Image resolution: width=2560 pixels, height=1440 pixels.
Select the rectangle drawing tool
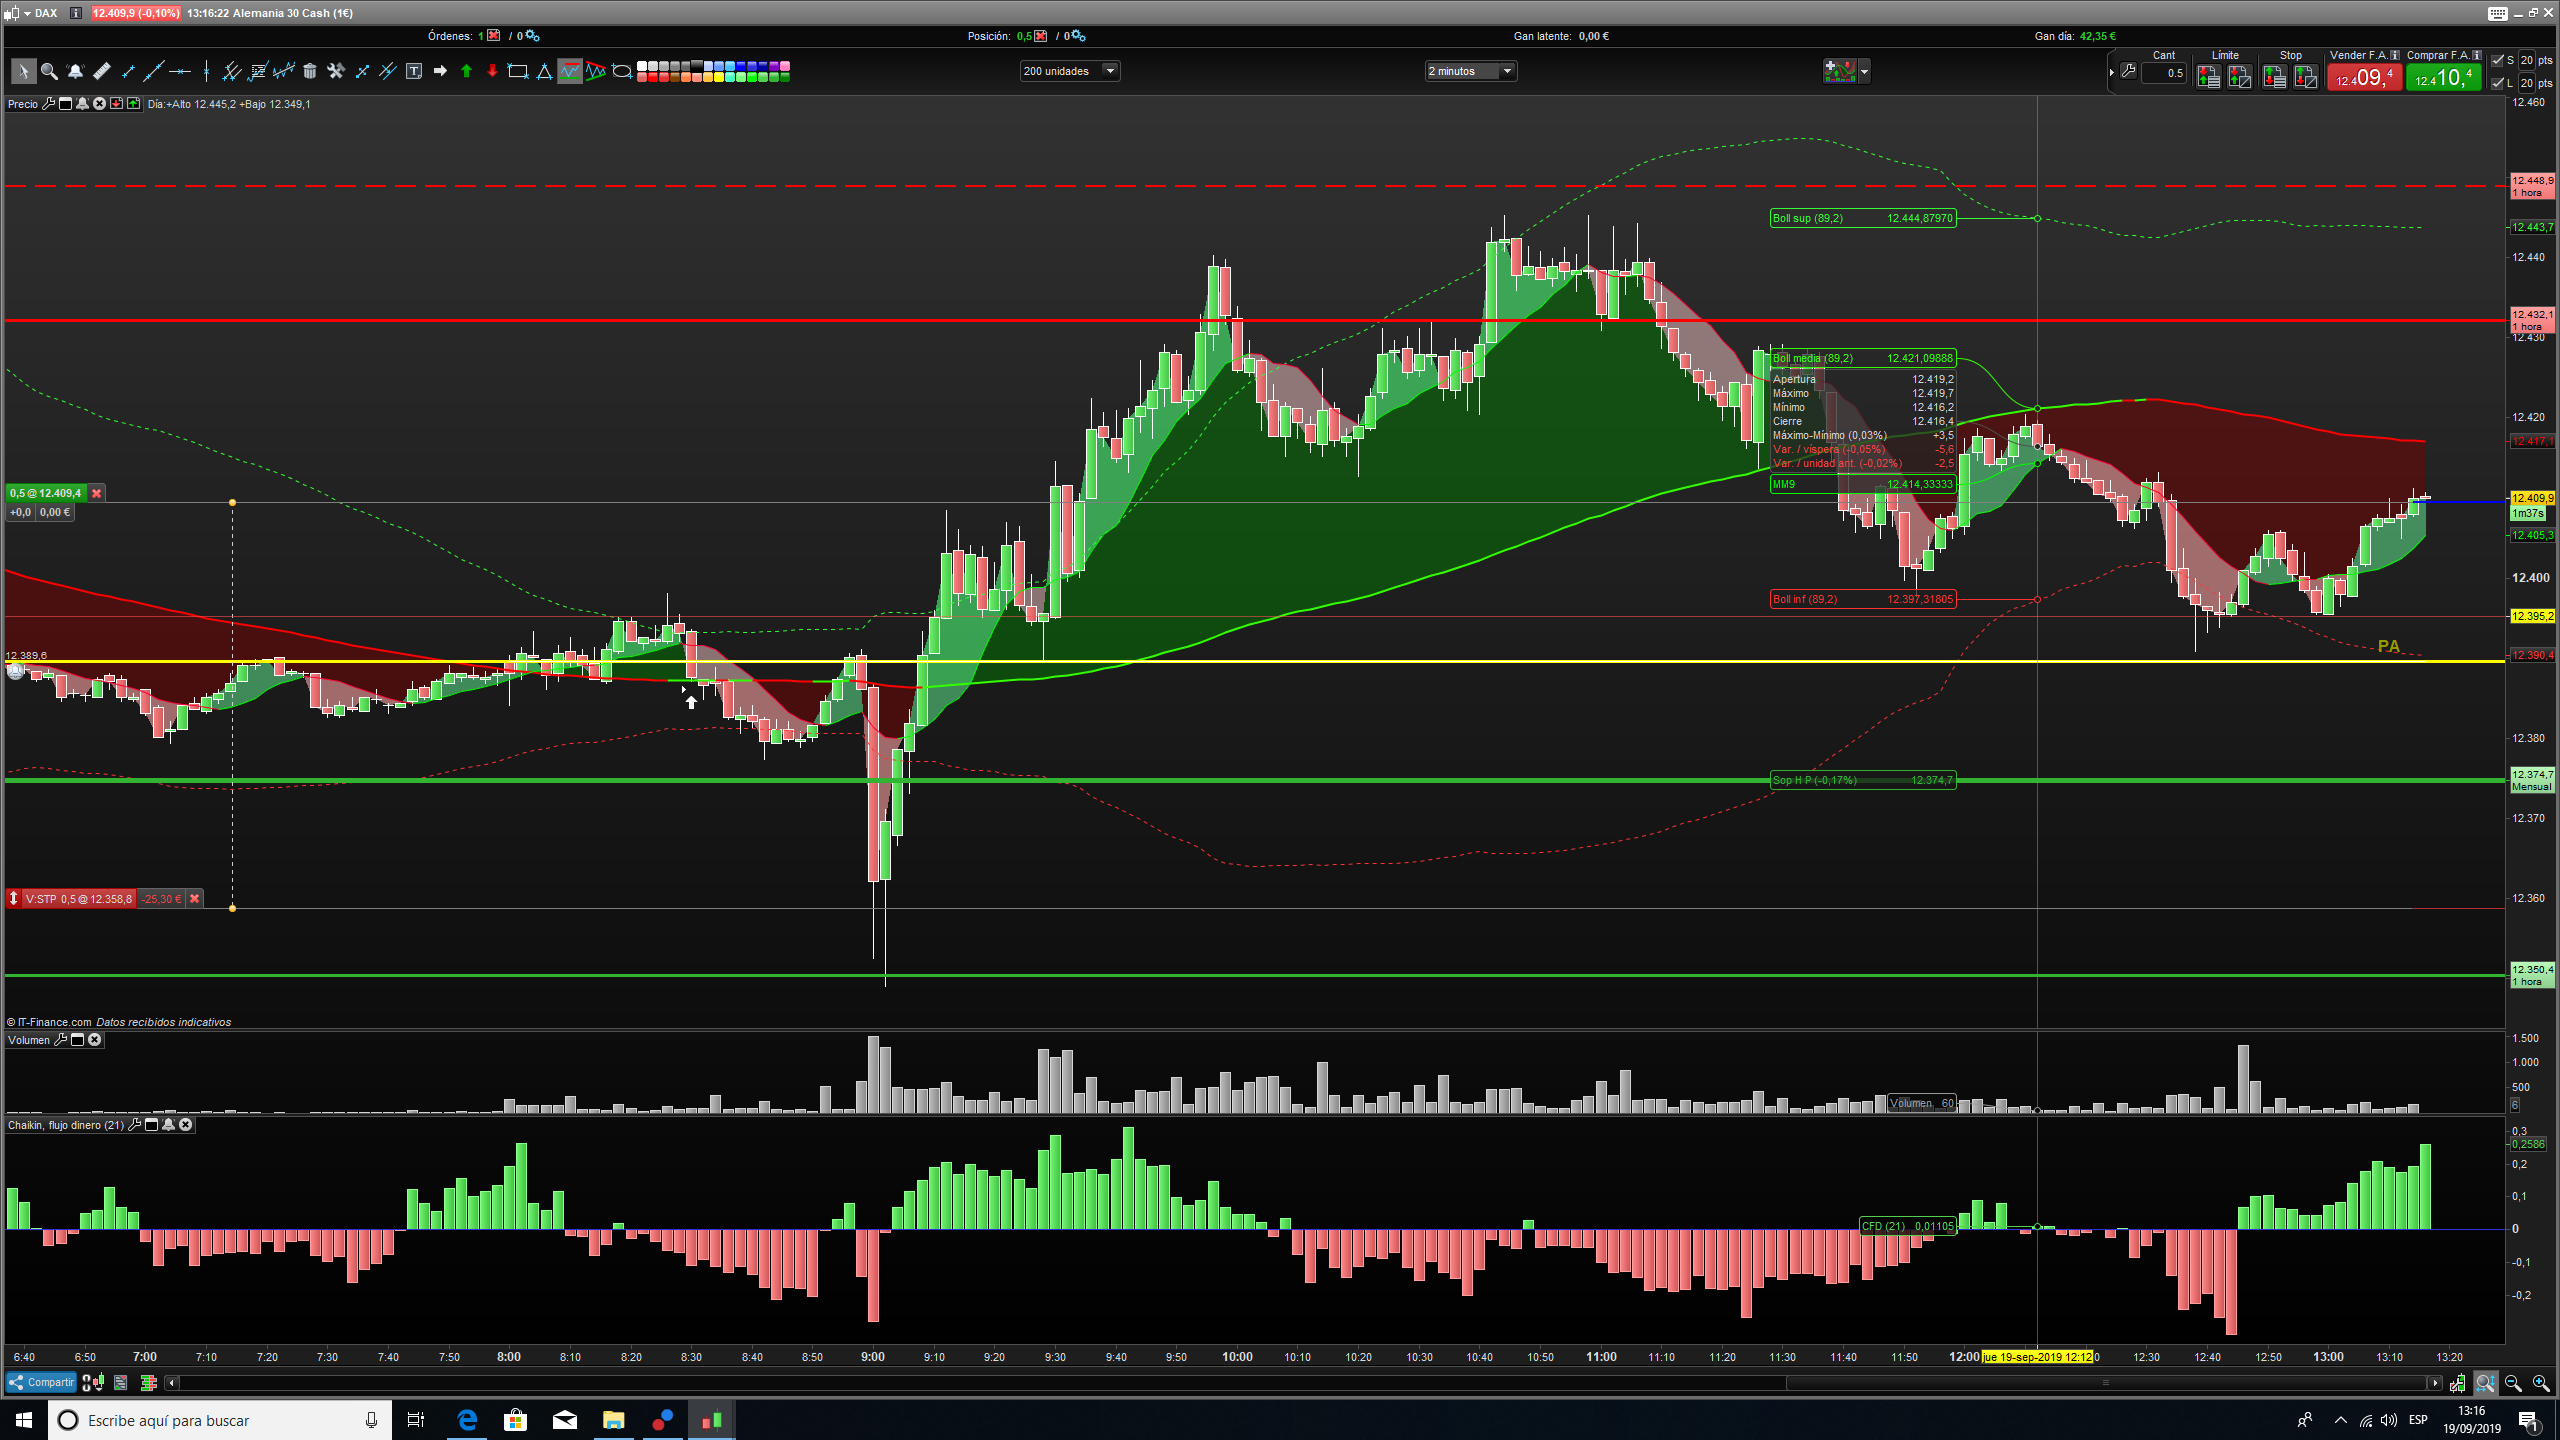pyautogui.click(x=518, y=71)
